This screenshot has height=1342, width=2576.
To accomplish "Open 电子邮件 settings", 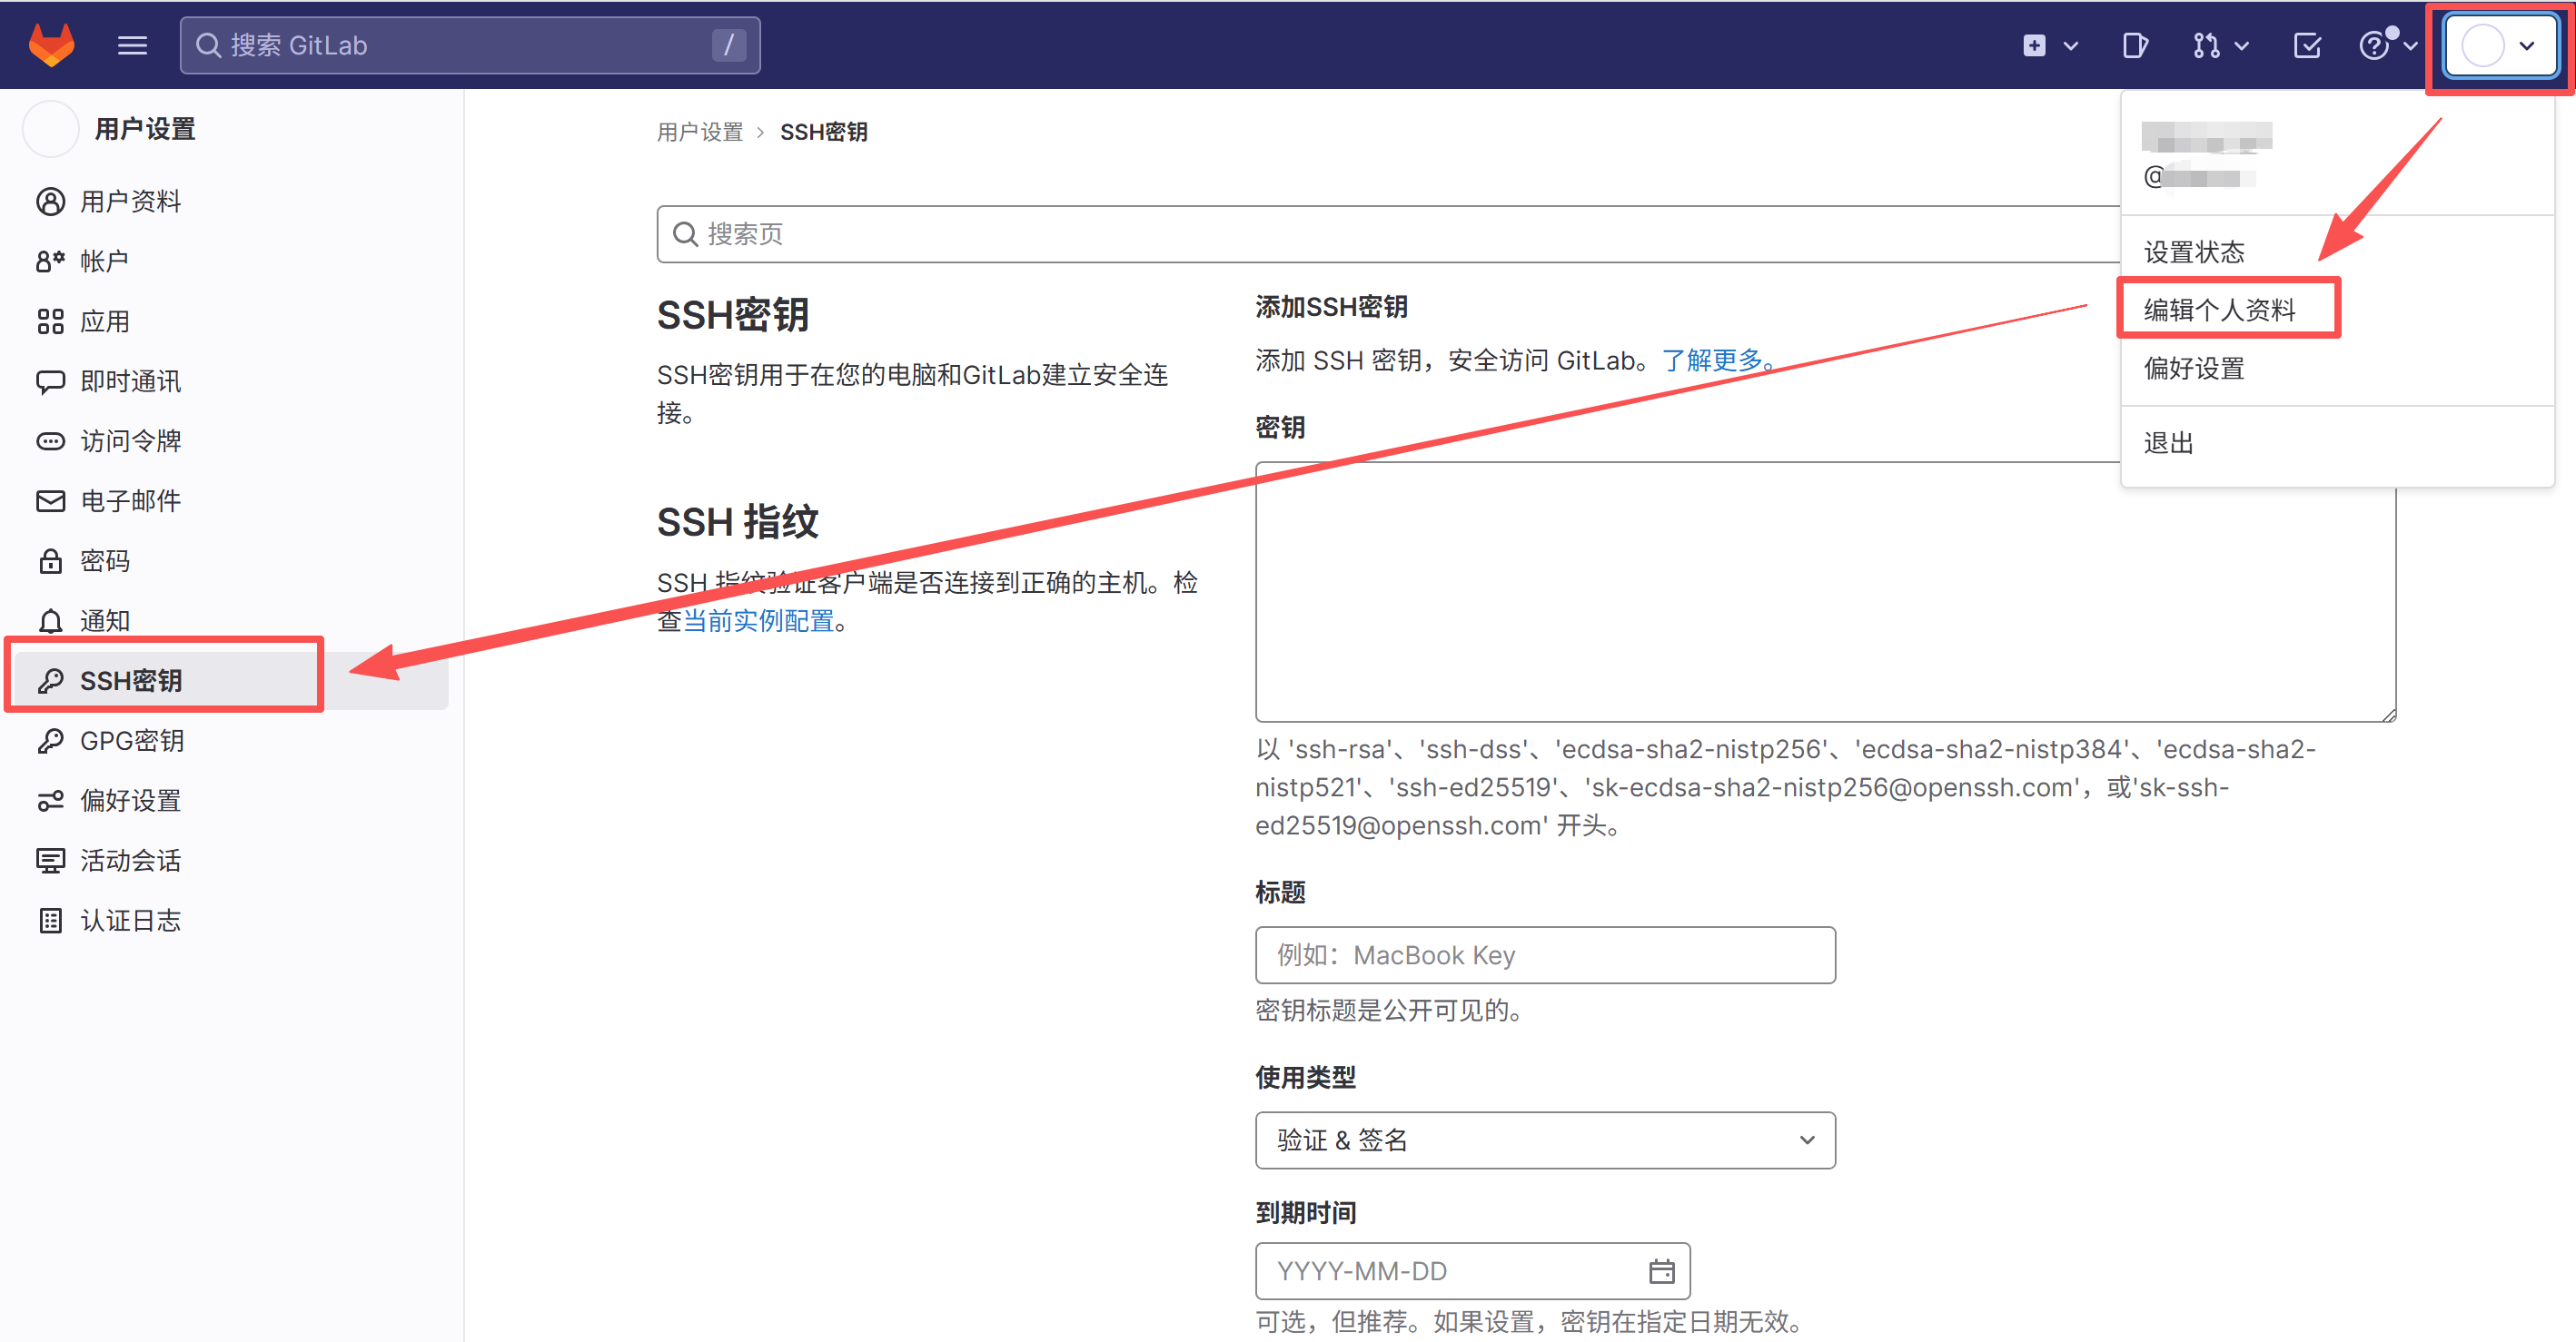I will [x=232, y=501].
